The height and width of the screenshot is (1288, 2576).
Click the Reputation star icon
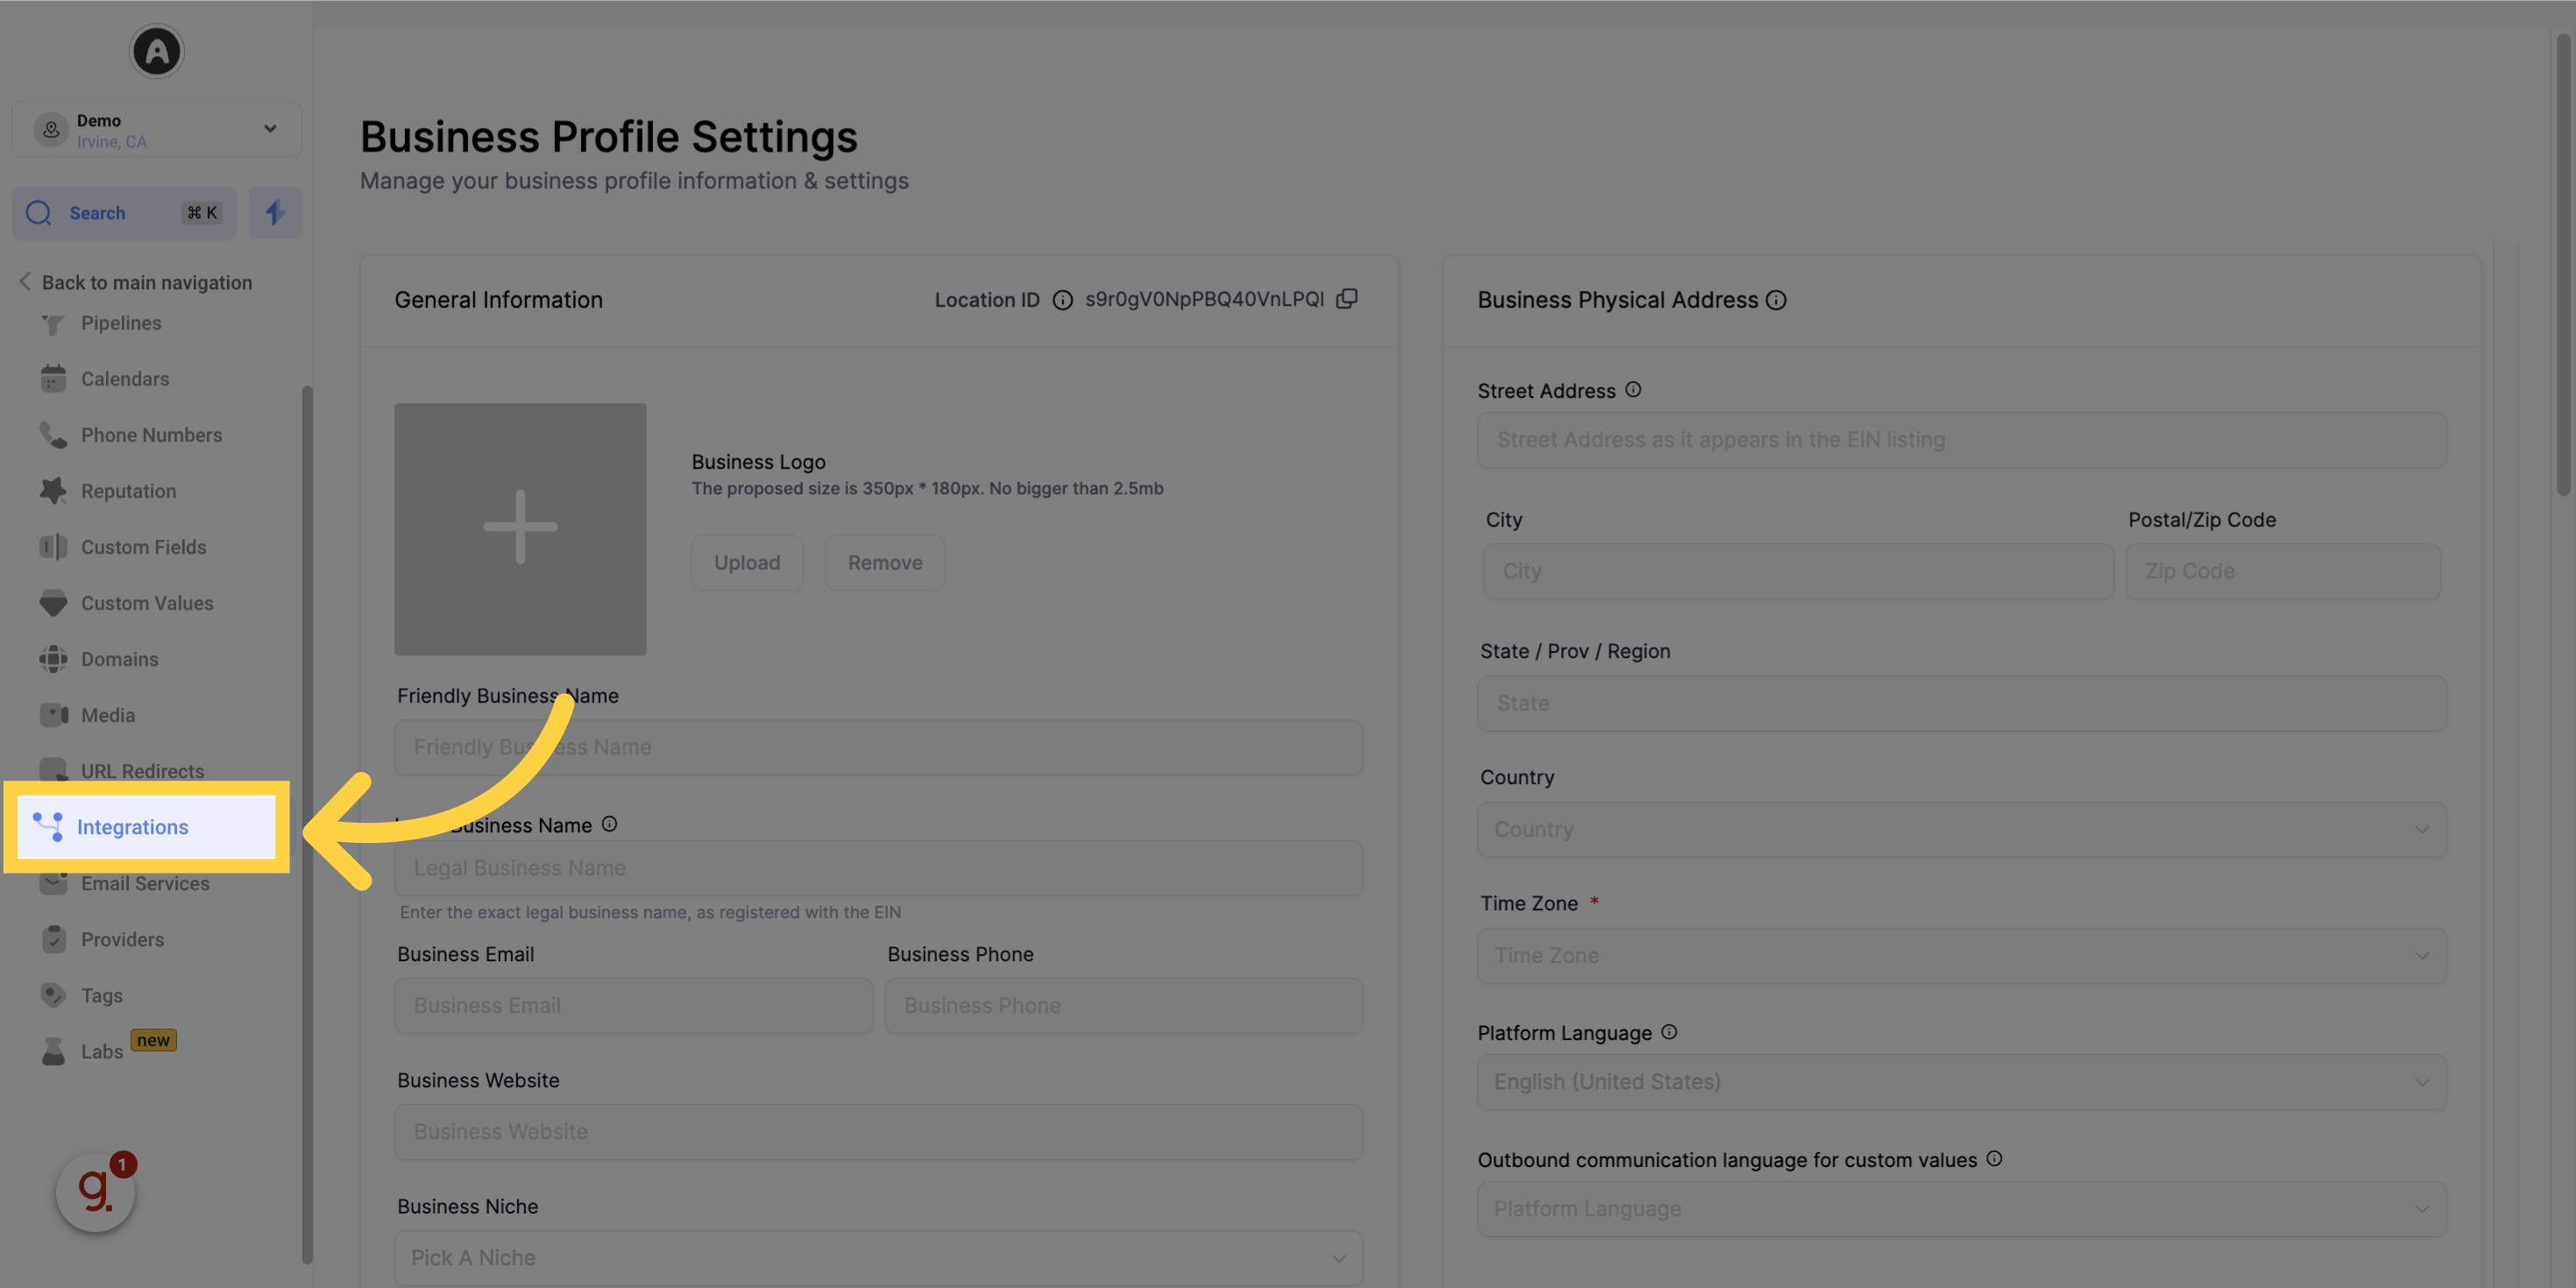pyautogui.click(x=53, y=491)
